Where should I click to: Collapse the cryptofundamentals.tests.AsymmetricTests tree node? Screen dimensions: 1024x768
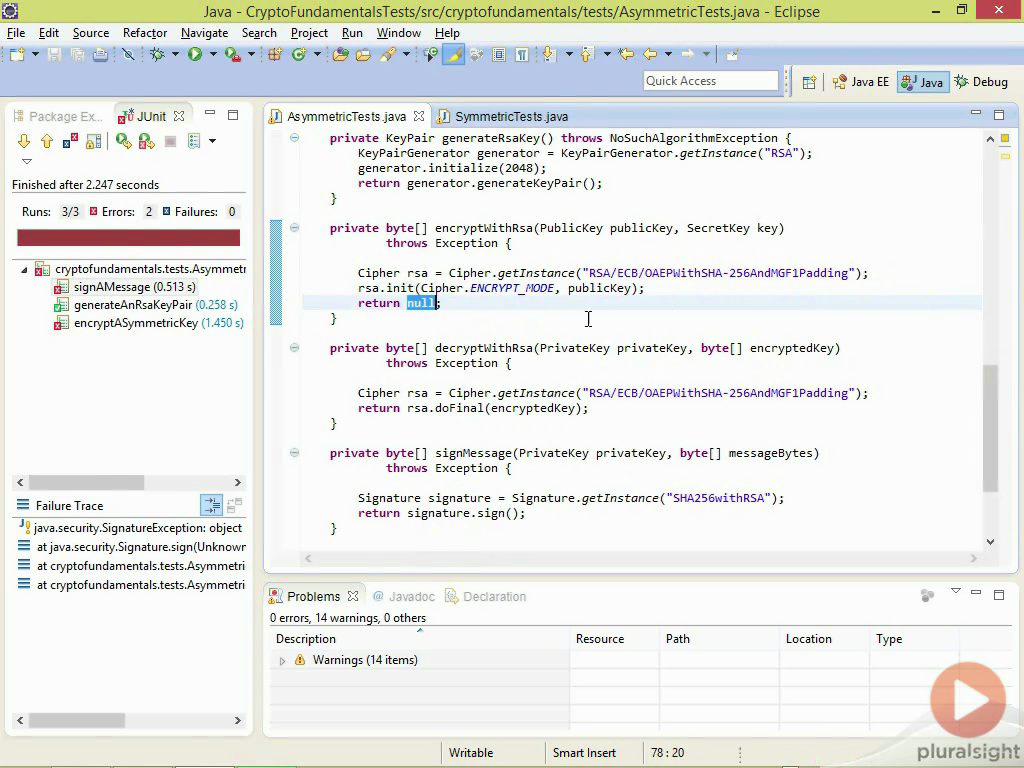click(24, 270)
